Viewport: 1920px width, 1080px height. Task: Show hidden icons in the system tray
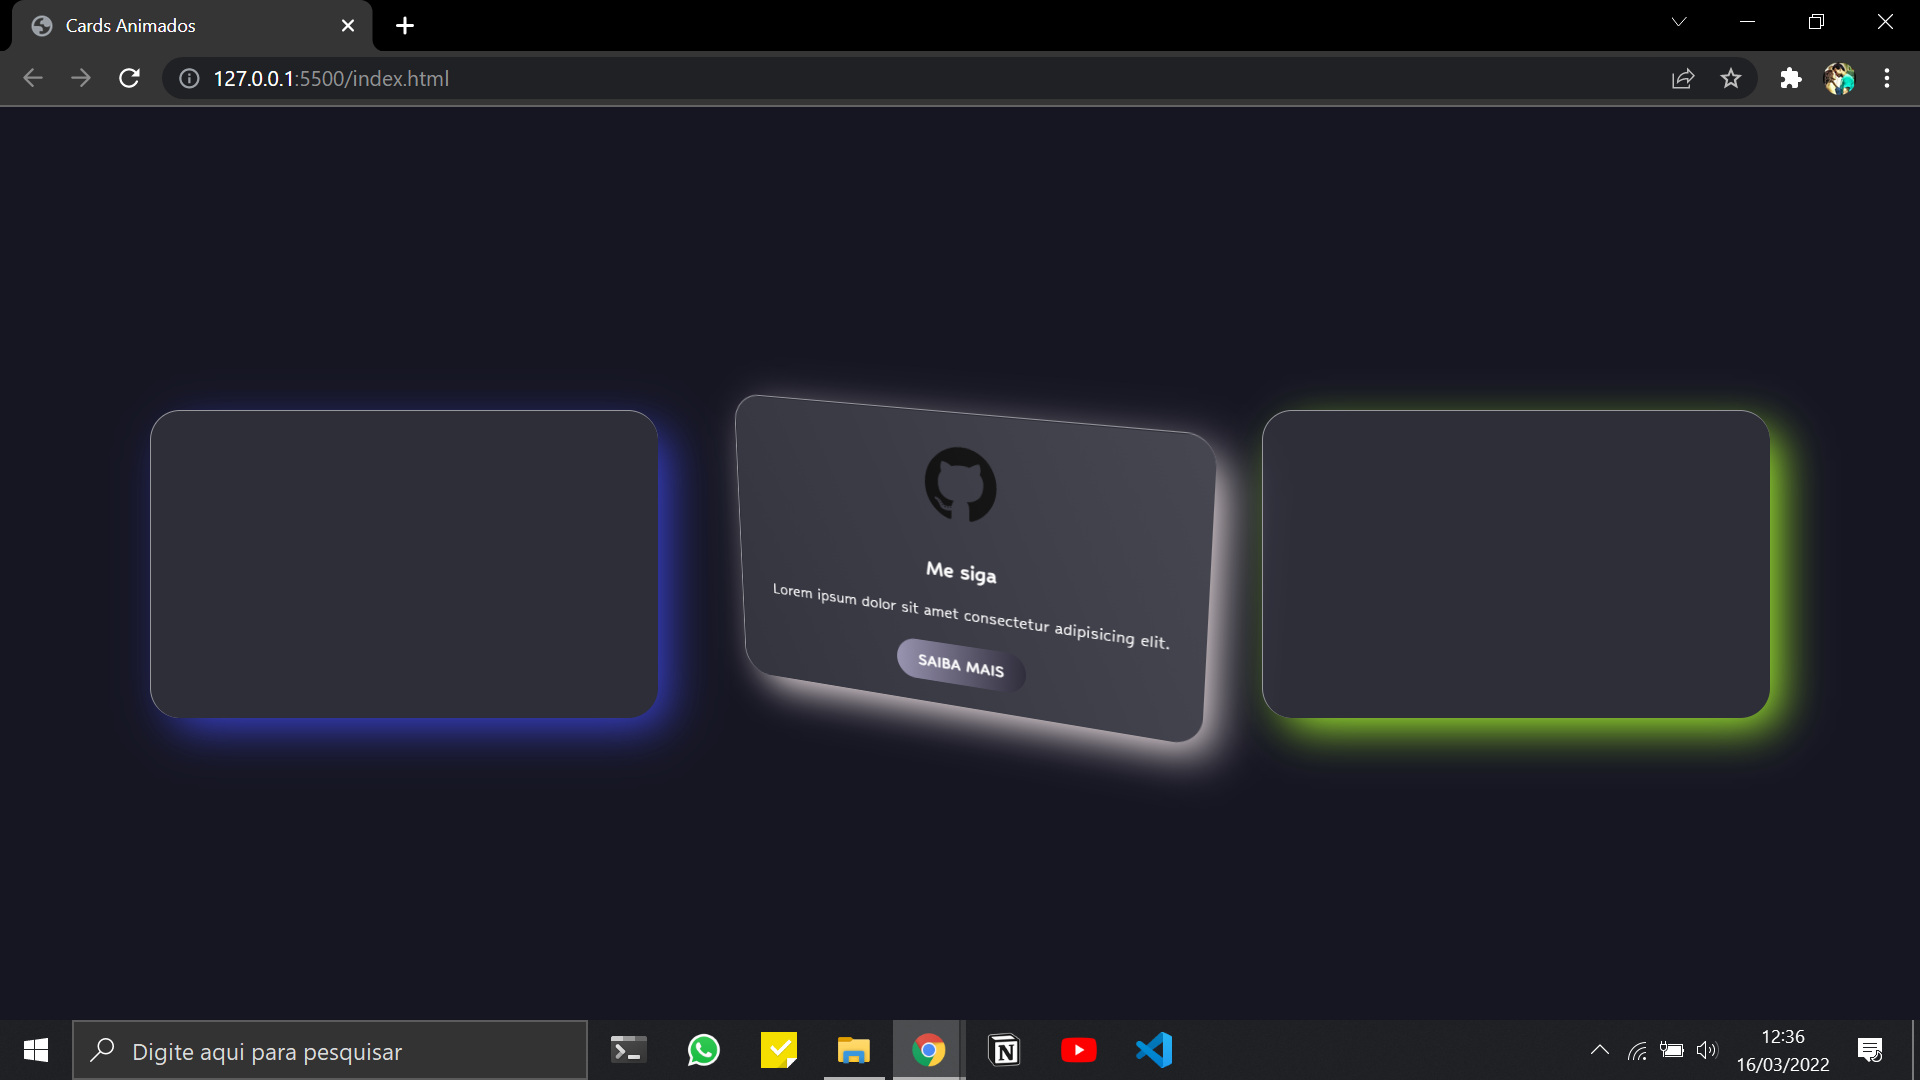tap(1600, 1049)
